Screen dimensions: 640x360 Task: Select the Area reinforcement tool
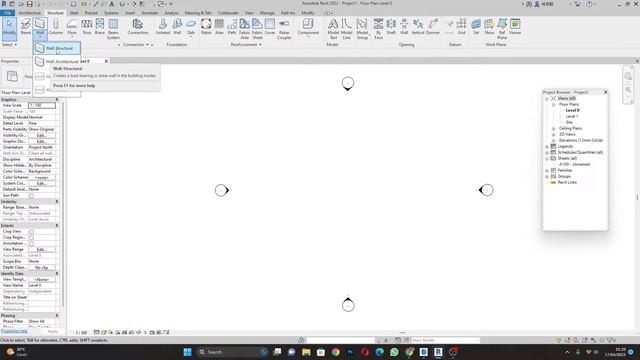(x=219, y=27)
